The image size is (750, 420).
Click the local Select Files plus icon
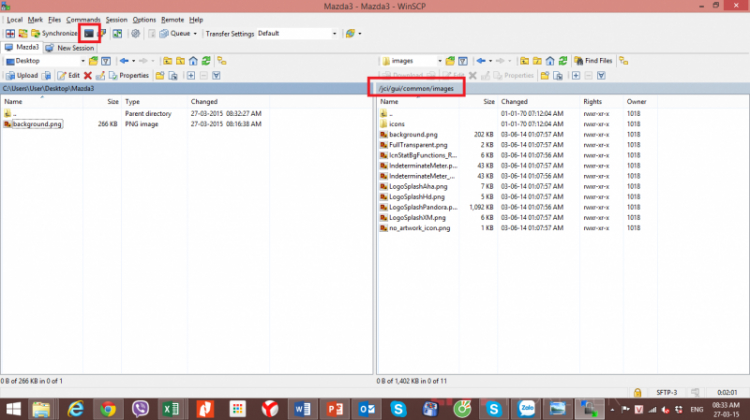(191, 76)
